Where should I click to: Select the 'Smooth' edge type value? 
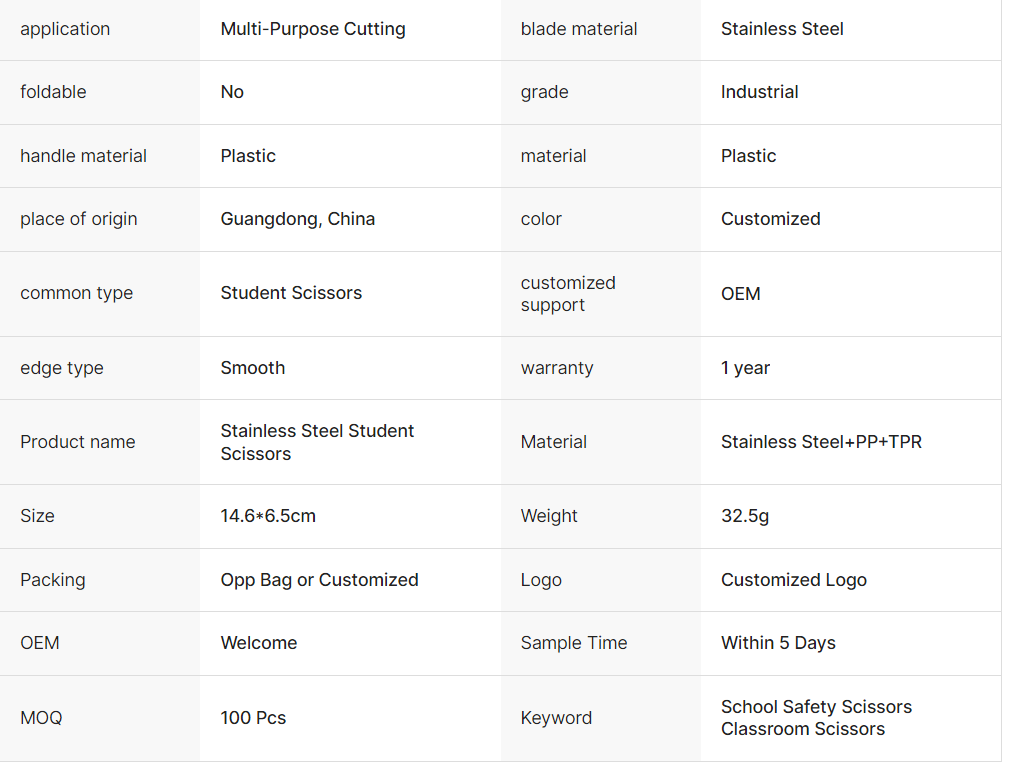click(253, 368)
